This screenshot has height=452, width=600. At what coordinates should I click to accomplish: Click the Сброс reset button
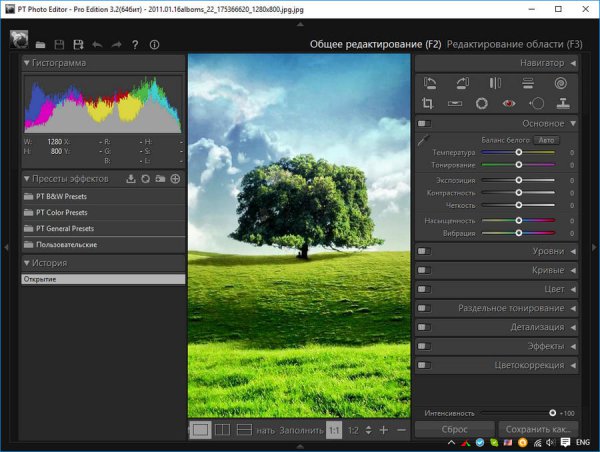pyautogui.click(x=455, y=429)
